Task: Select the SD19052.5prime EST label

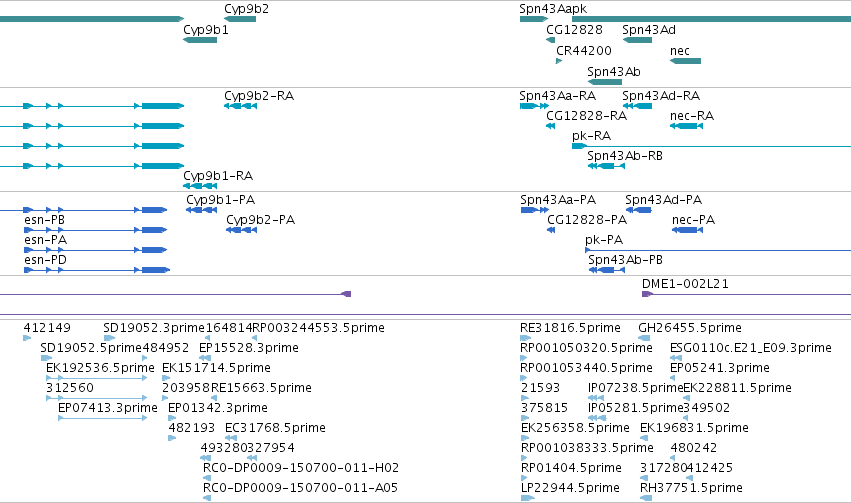Action: pos(91,348)
